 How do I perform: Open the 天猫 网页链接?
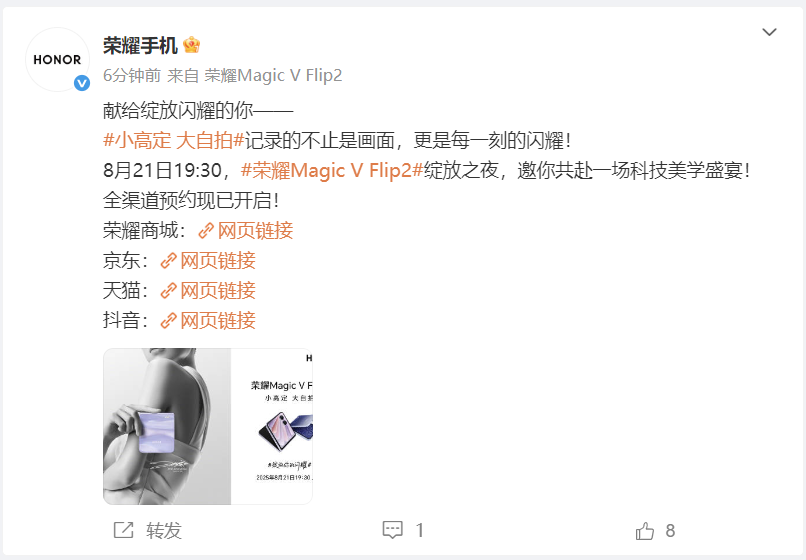tap(208, 291)
